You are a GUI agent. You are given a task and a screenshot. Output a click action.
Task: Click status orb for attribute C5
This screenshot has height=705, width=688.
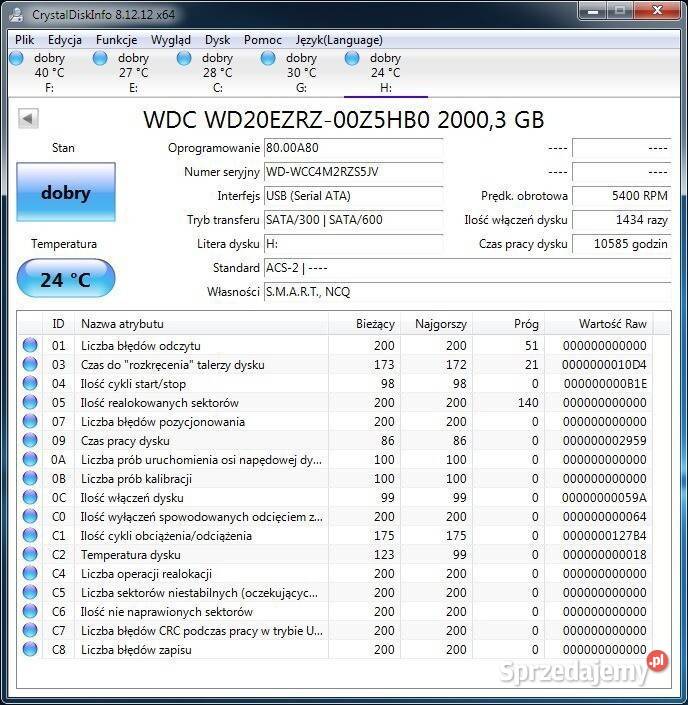coord(30,592)
